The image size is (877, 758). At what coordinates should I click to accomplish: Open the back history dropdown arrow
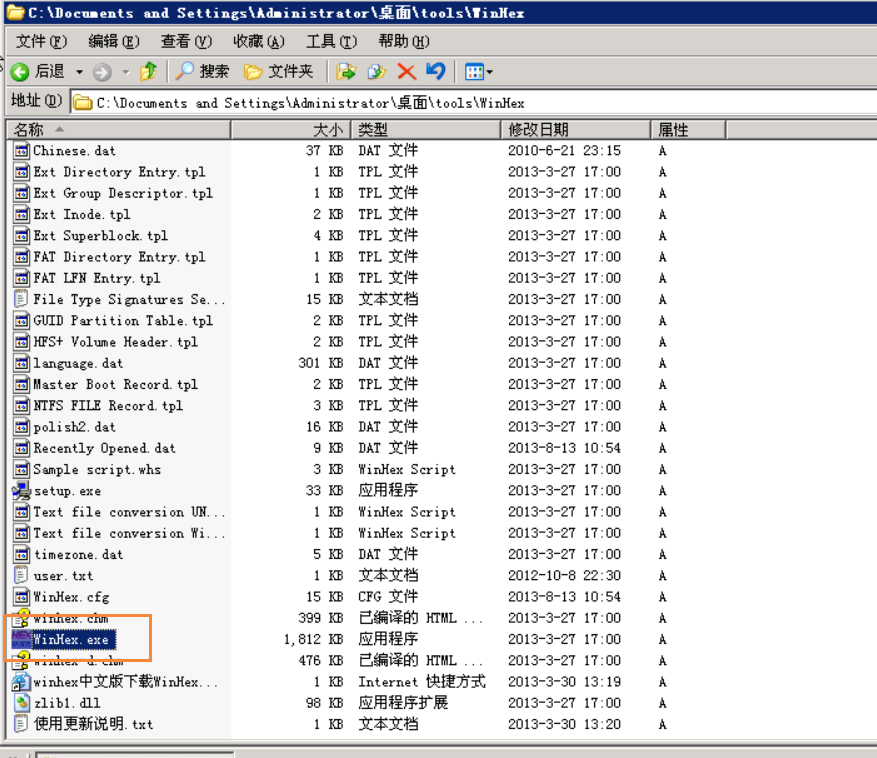(x=79, y=72)
